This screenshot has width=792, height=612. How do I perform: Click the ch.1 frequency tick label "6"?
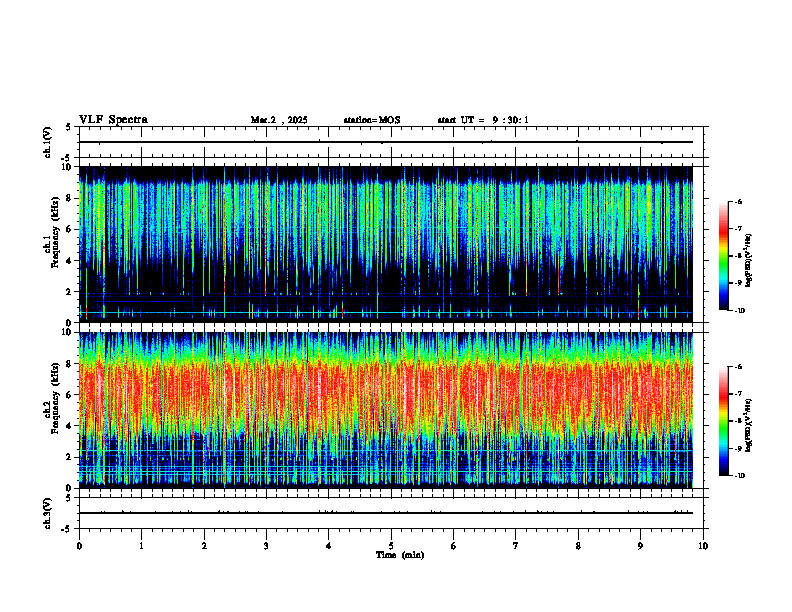[70, 229]
